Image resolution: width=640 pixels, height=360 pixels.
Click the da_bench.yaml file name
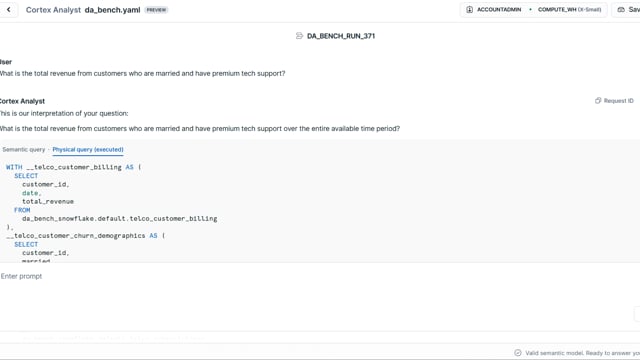pos(112,10)
